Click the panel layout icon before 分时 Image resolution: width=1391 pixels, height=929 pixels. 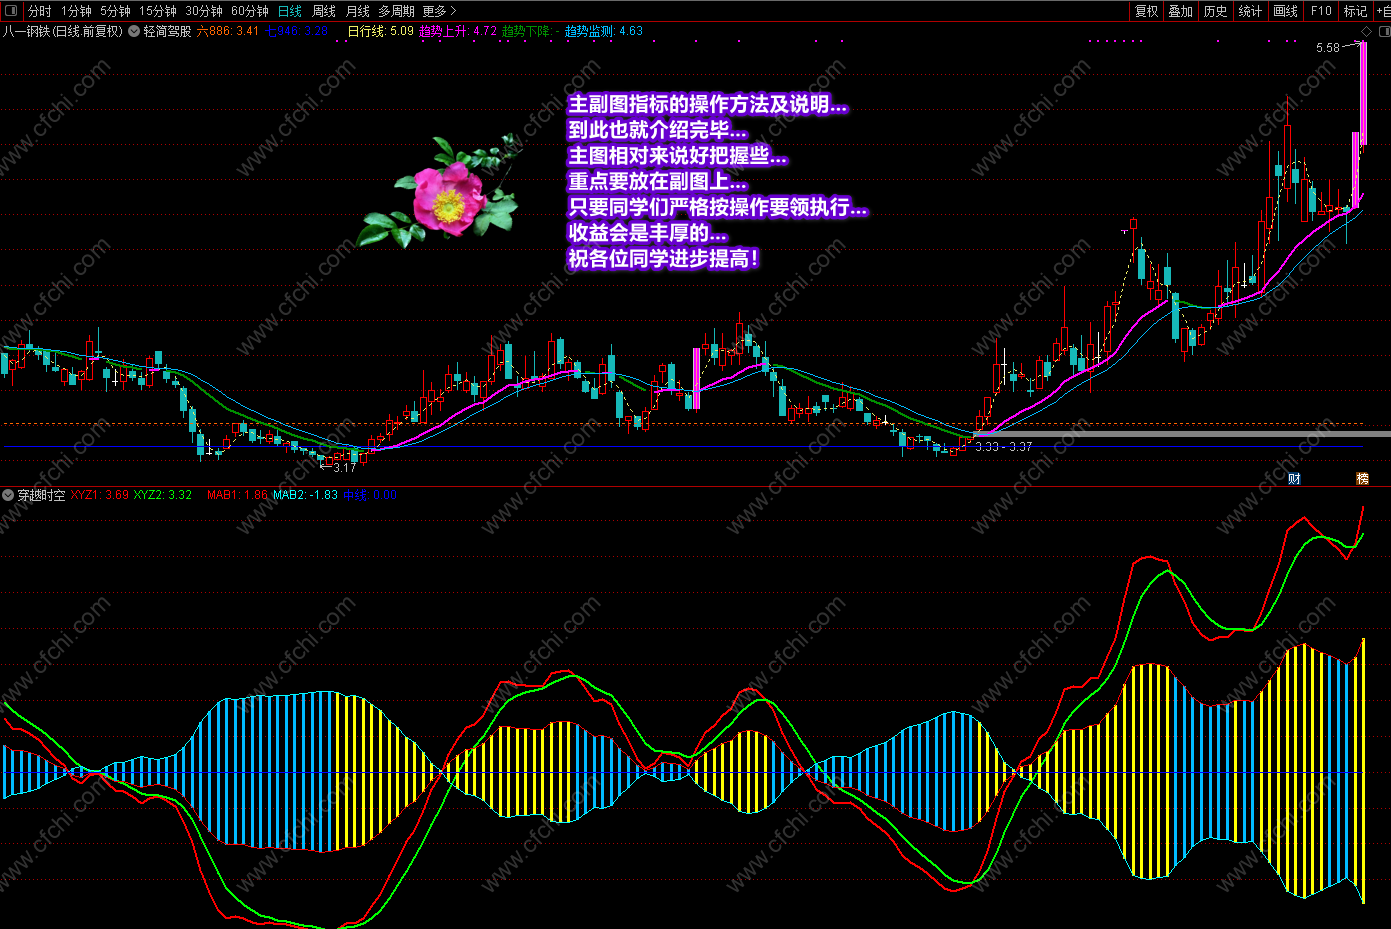[12, 11]
